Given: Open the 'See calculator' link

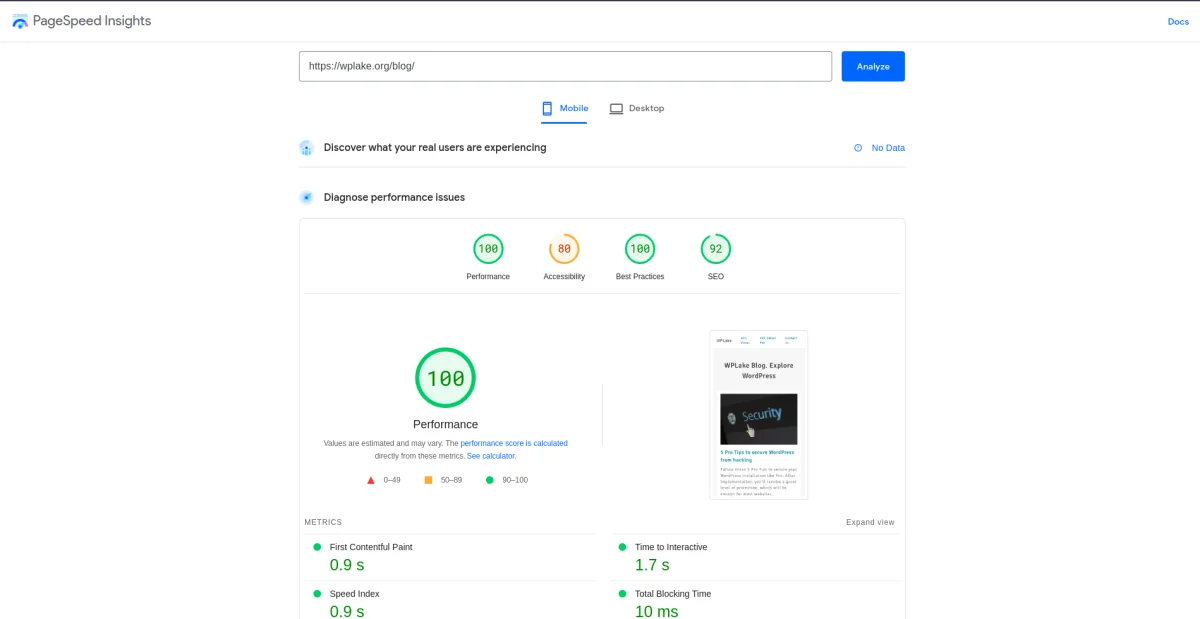Looking at the screenshot, I should coord(491,456).
